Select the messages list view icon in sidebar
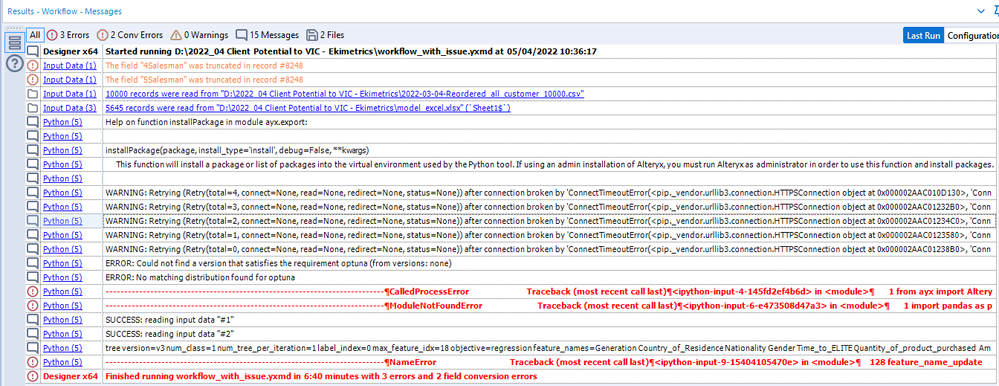This screenshot has height=386, width=999. 14,43
